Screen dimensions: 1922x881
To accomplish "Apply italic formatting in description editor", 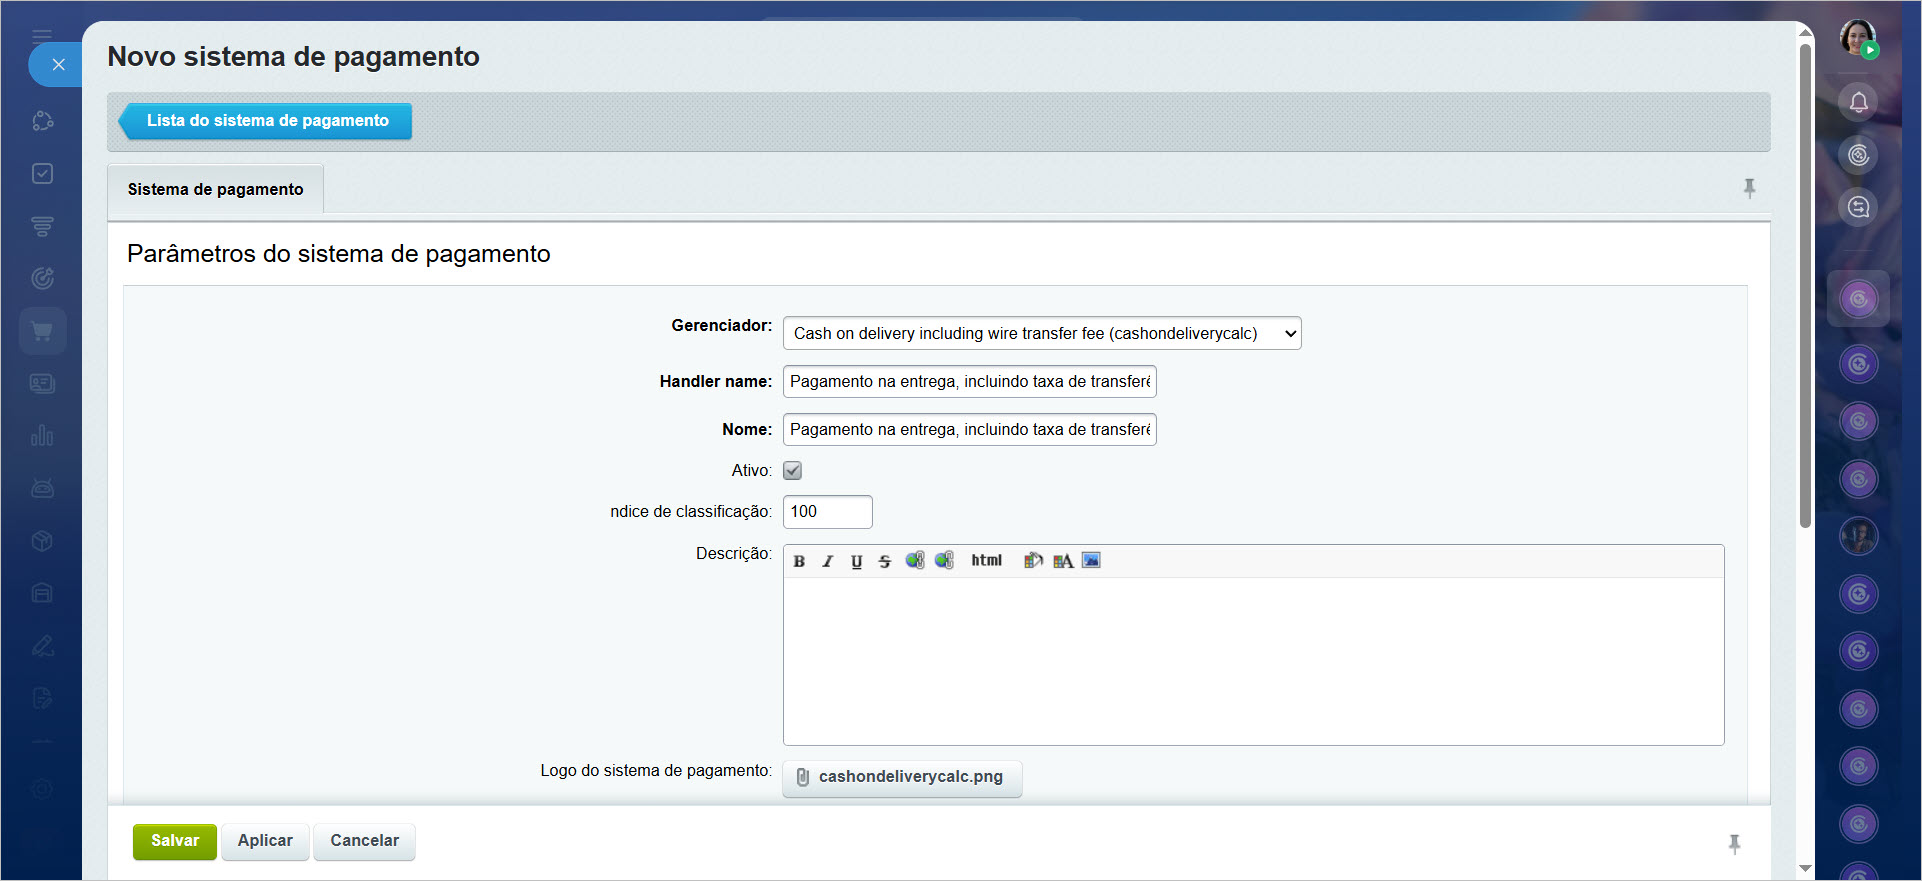I will [827, 561].
